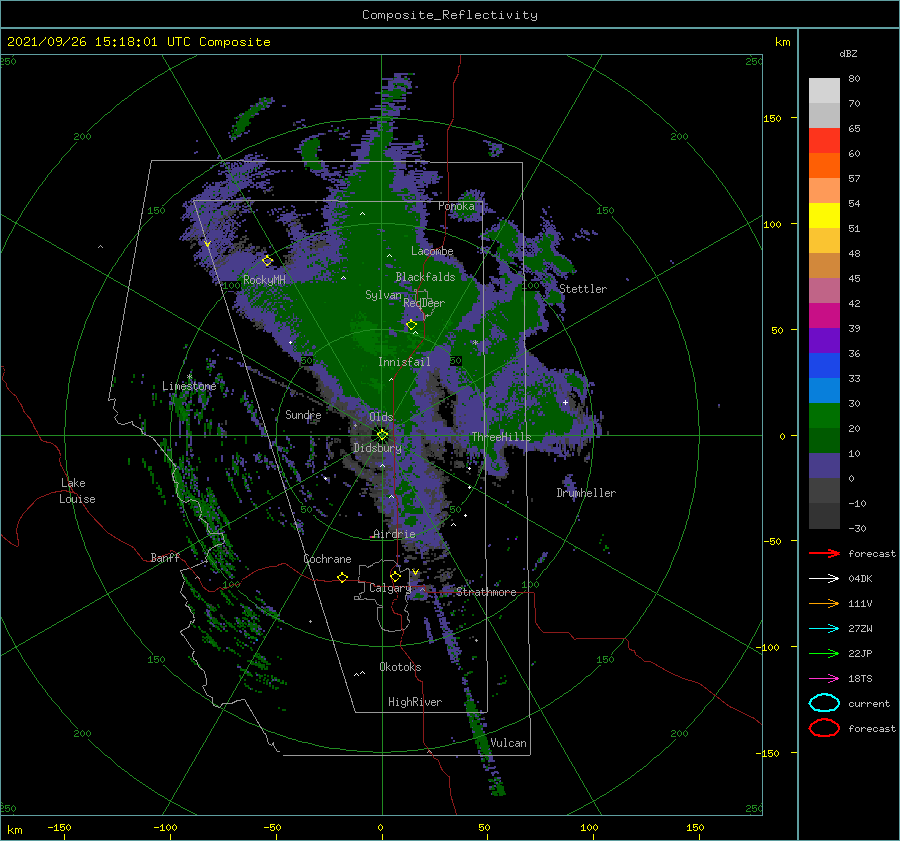Image resolution: width=900 pixels, height=841 pixels.
Task: Select the yellow 54 dBZ color swatch
Action: coord(824,215)
